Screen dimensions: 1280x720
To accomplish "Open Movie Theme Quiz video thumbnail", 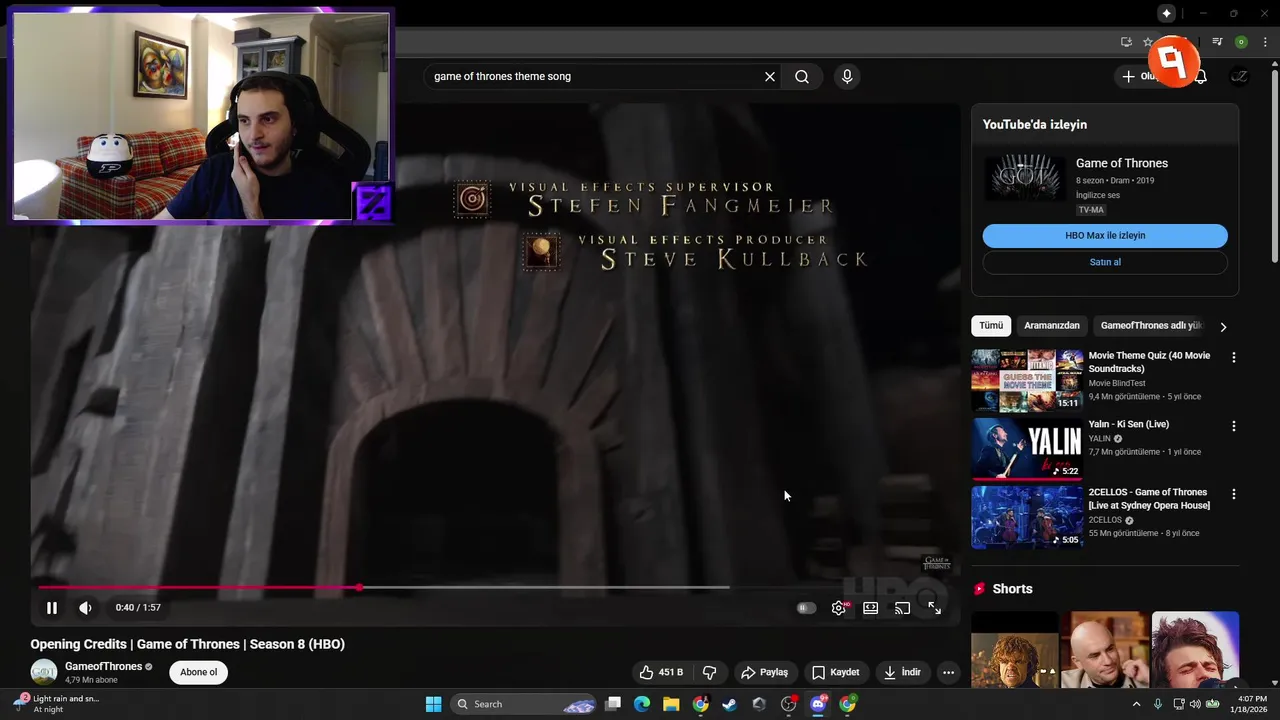I will click(x=1027, y=380).
